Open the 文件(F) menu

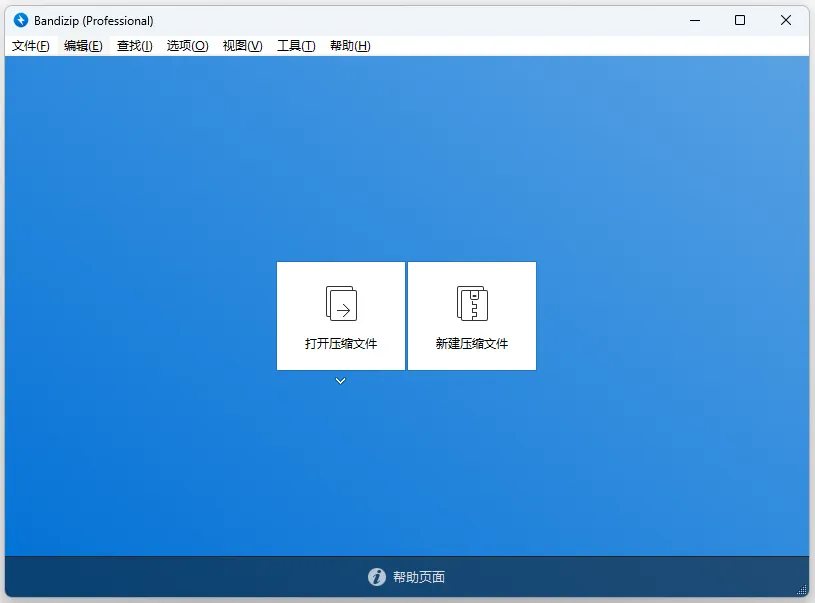(31, 46)
